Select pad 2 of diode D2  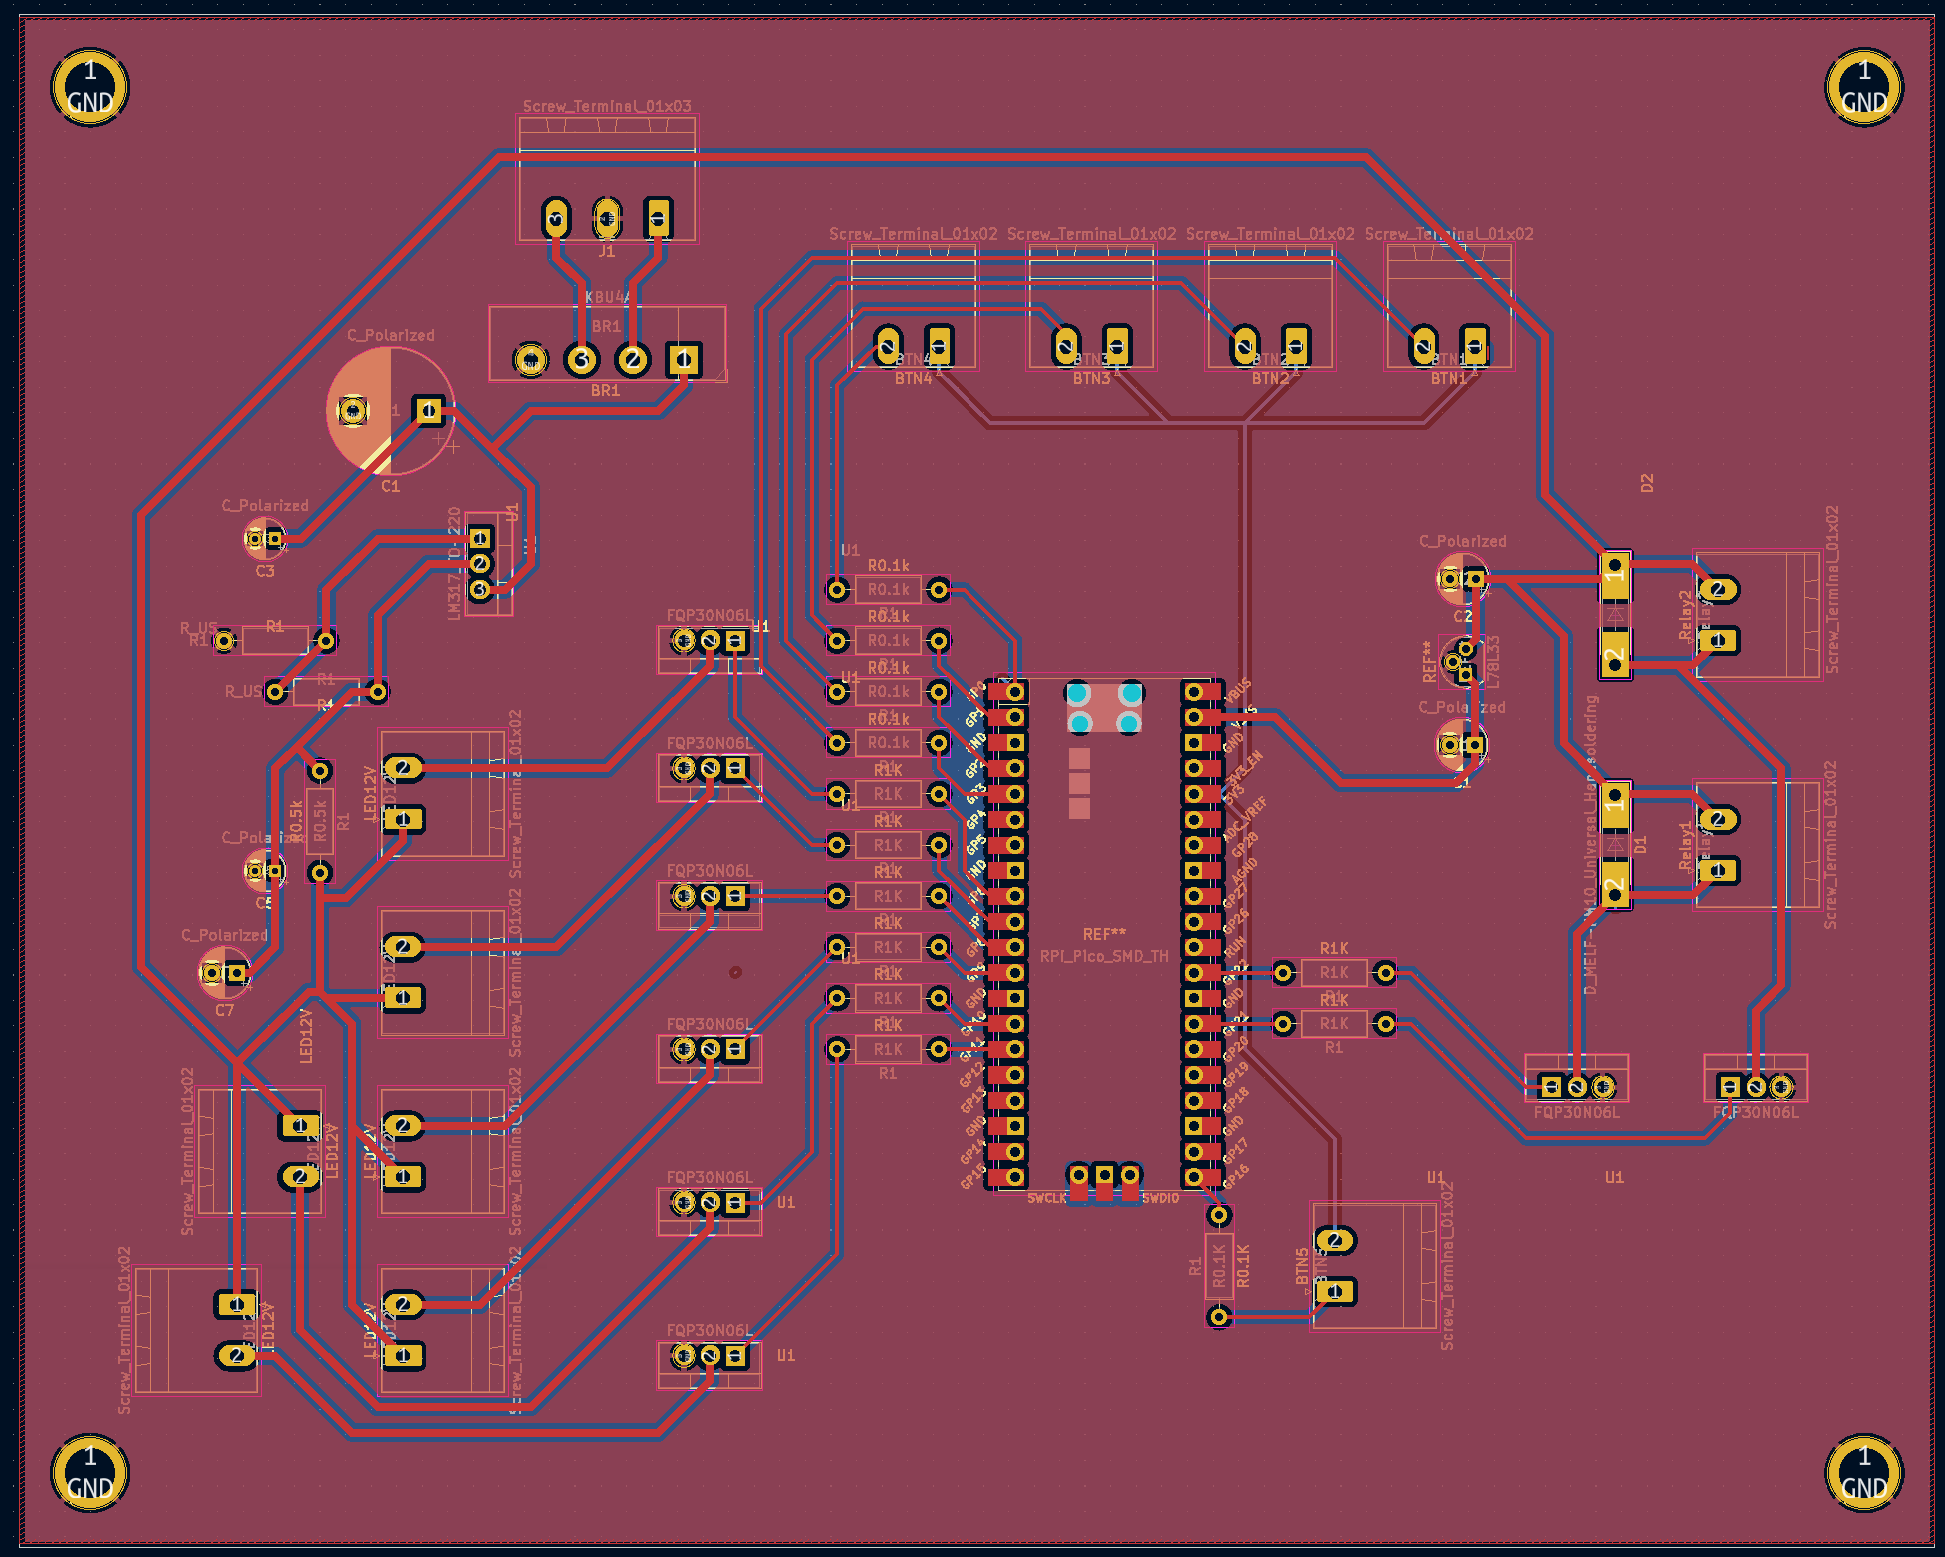tap(1614, 655)
